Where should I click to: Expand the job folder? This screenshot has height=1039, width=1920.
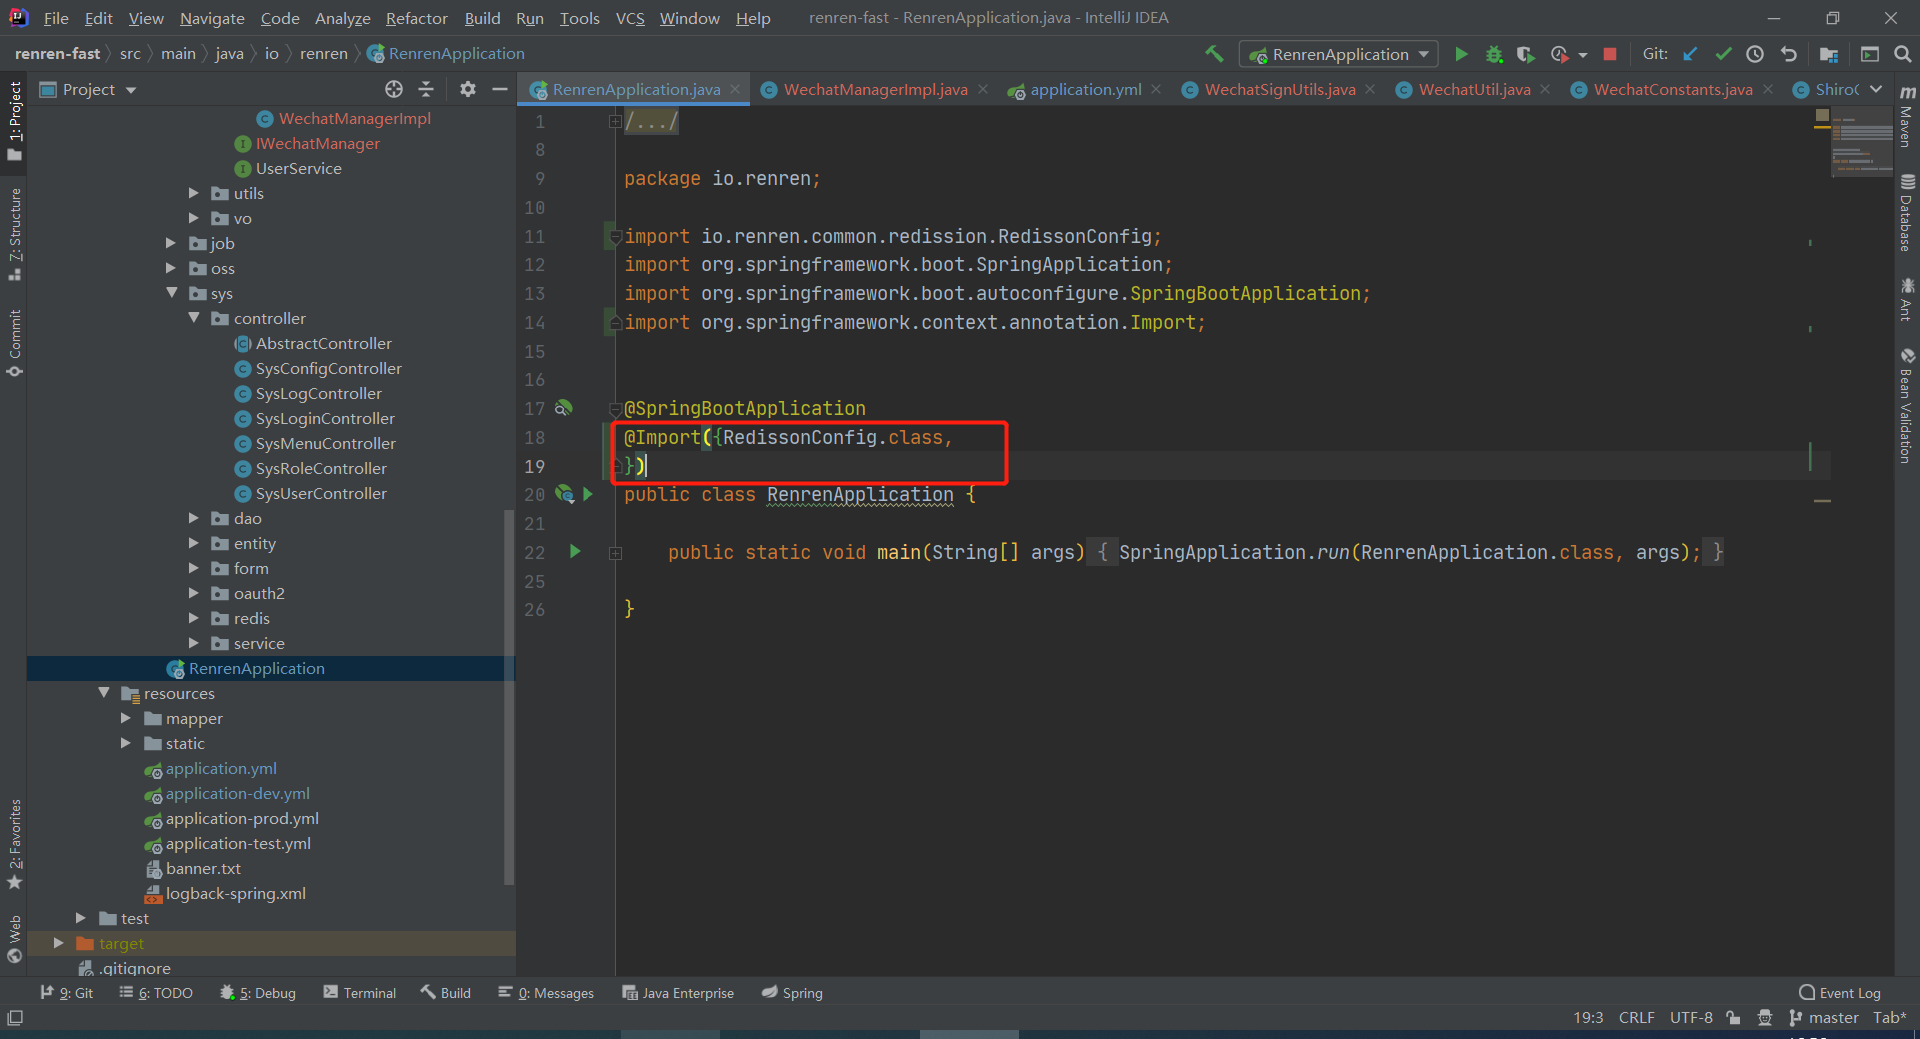tap(171, 243)
